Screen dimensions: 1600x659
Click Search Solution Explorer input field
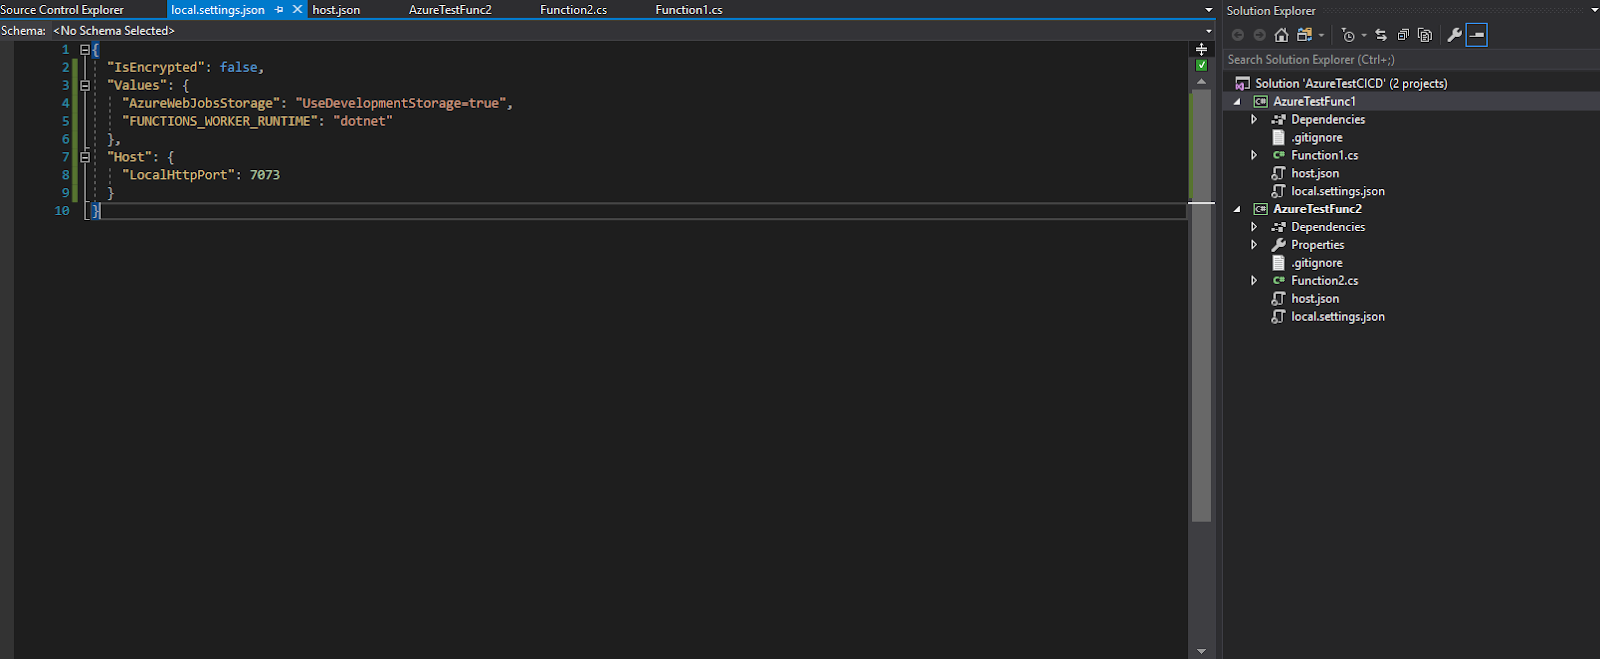tap(1411, 60)
